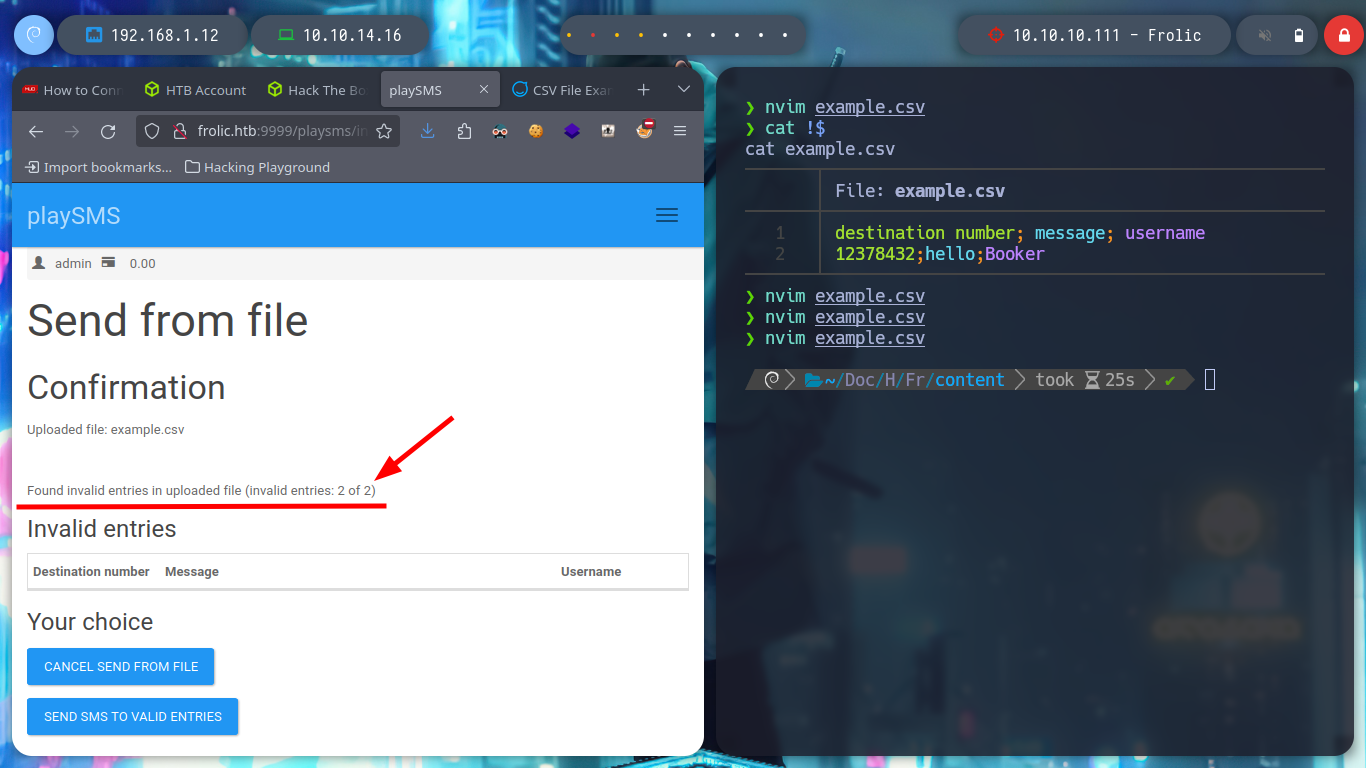Switch to 'Hack The Bo' browser tab
1366x768 pixels.
(x=318, y=90)
